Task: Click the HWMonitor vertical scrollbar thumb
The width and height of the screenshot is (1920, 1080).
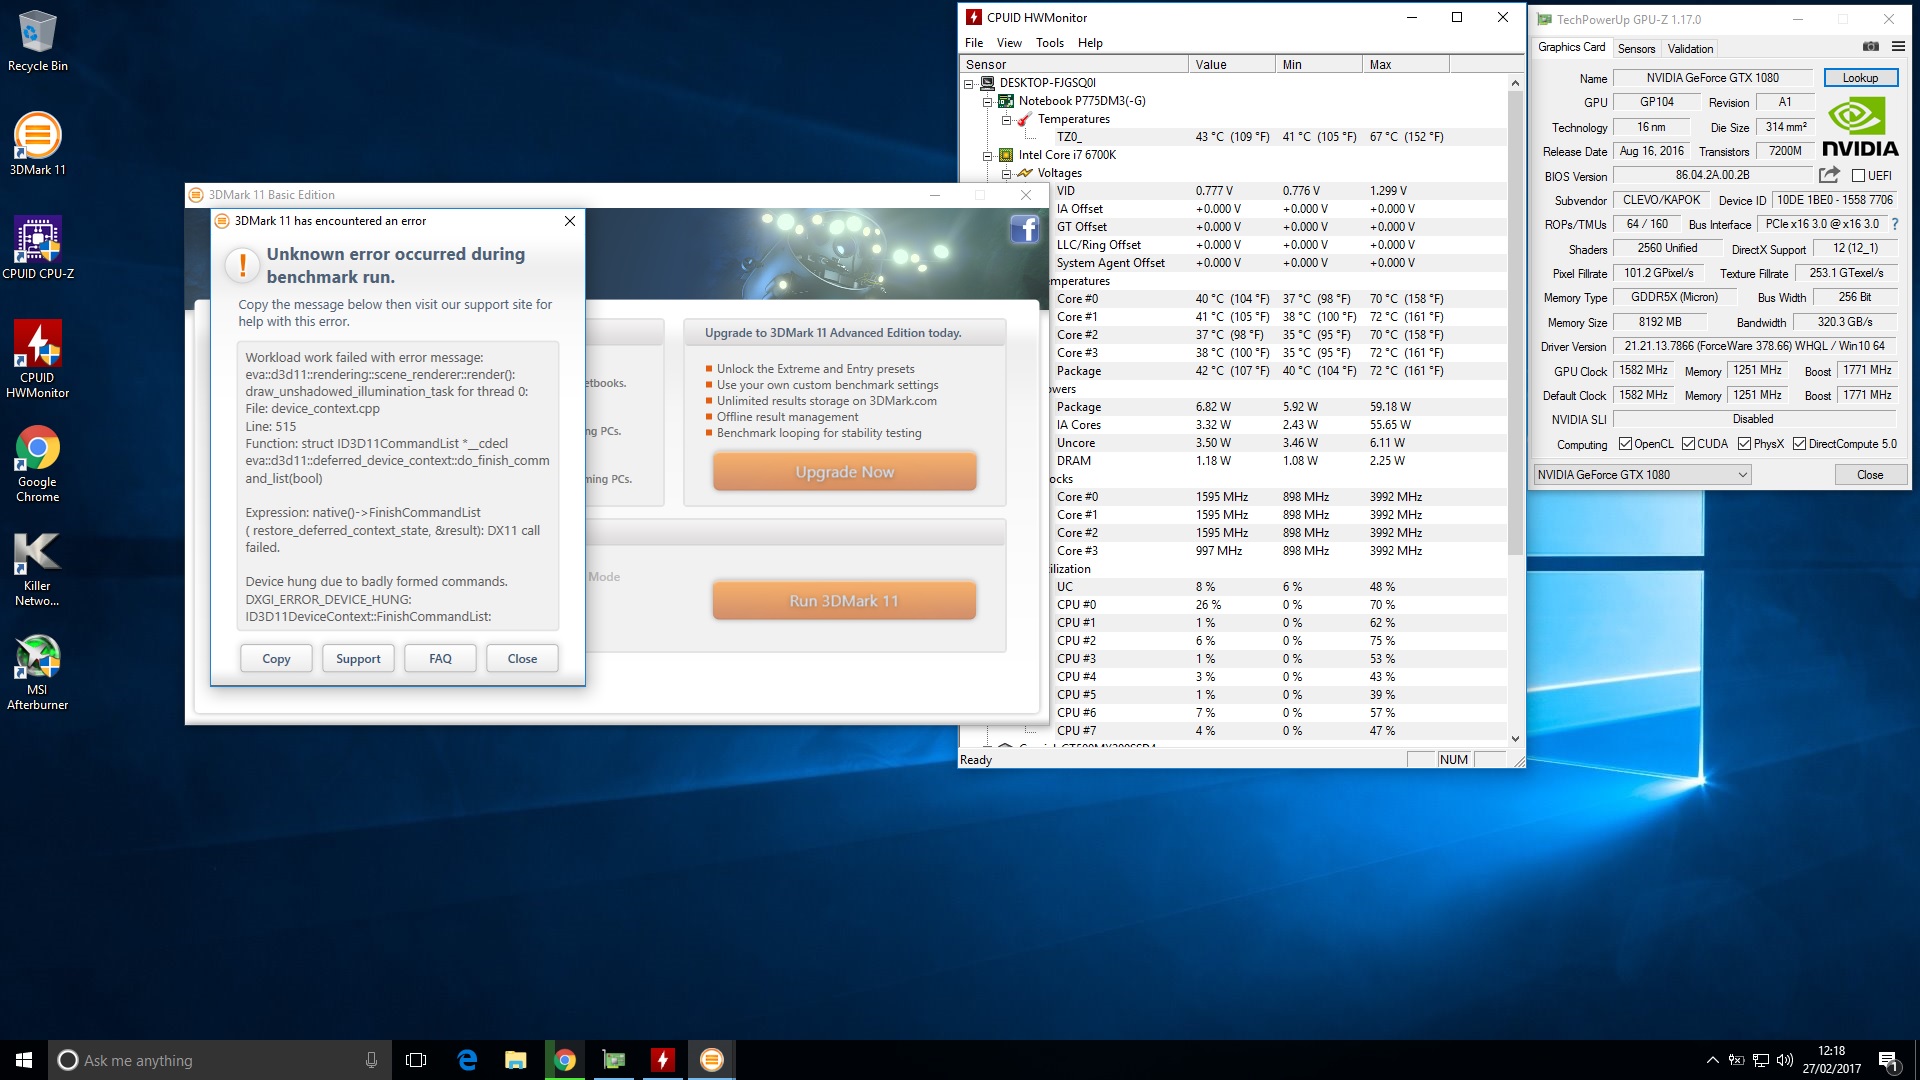Action: click(1515, 323)
